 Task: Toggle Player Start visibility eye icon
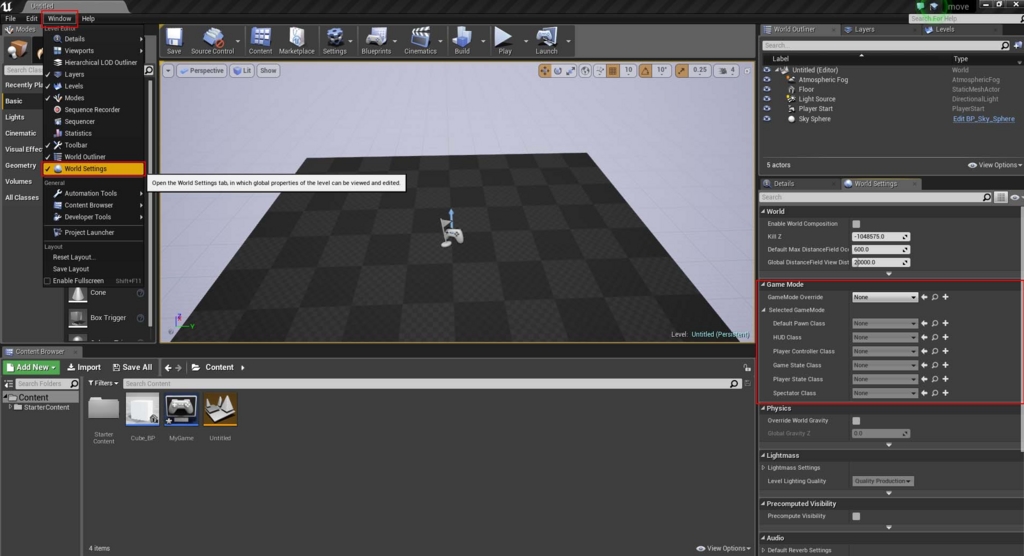click(767, 109)
